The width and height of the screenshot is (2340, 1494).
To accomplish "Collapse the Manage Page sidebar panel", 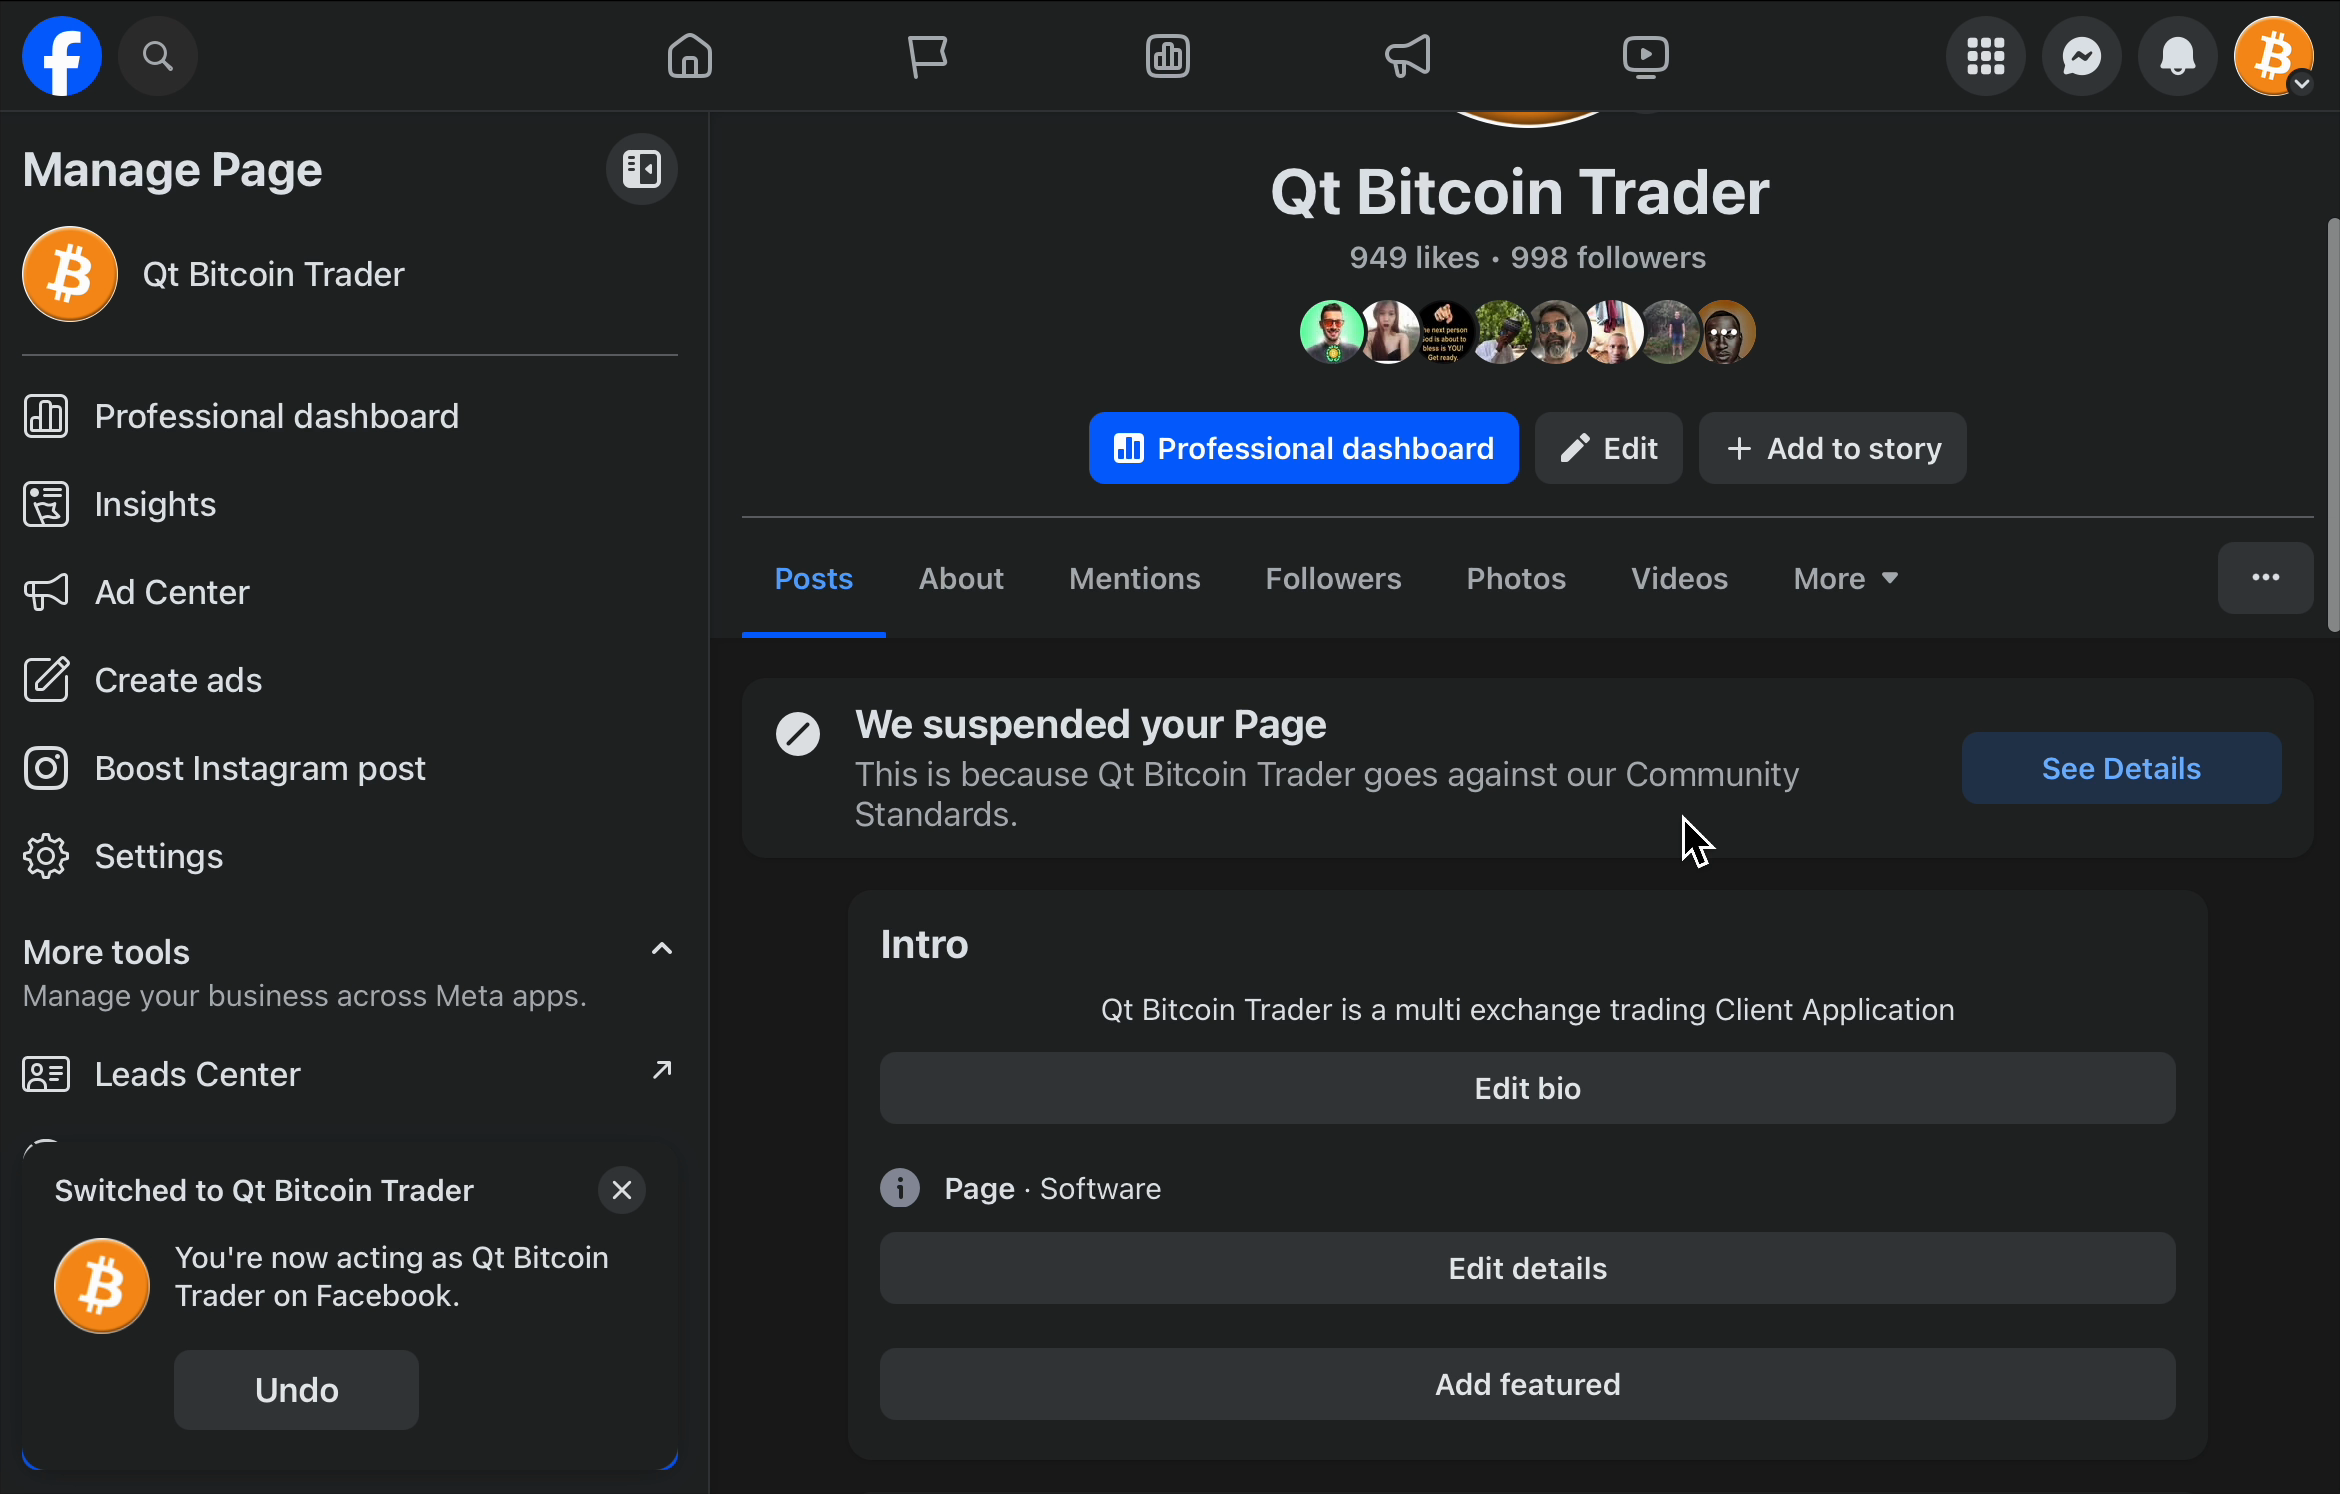I will [642, 169].
